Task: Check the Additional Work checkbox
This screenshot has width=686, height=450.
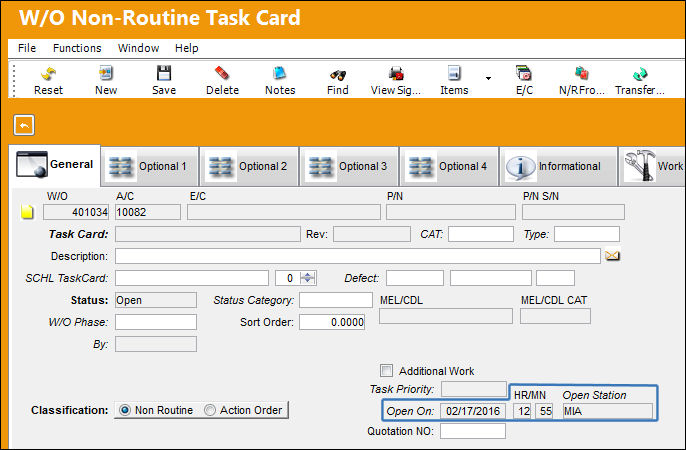Action: 386,371
